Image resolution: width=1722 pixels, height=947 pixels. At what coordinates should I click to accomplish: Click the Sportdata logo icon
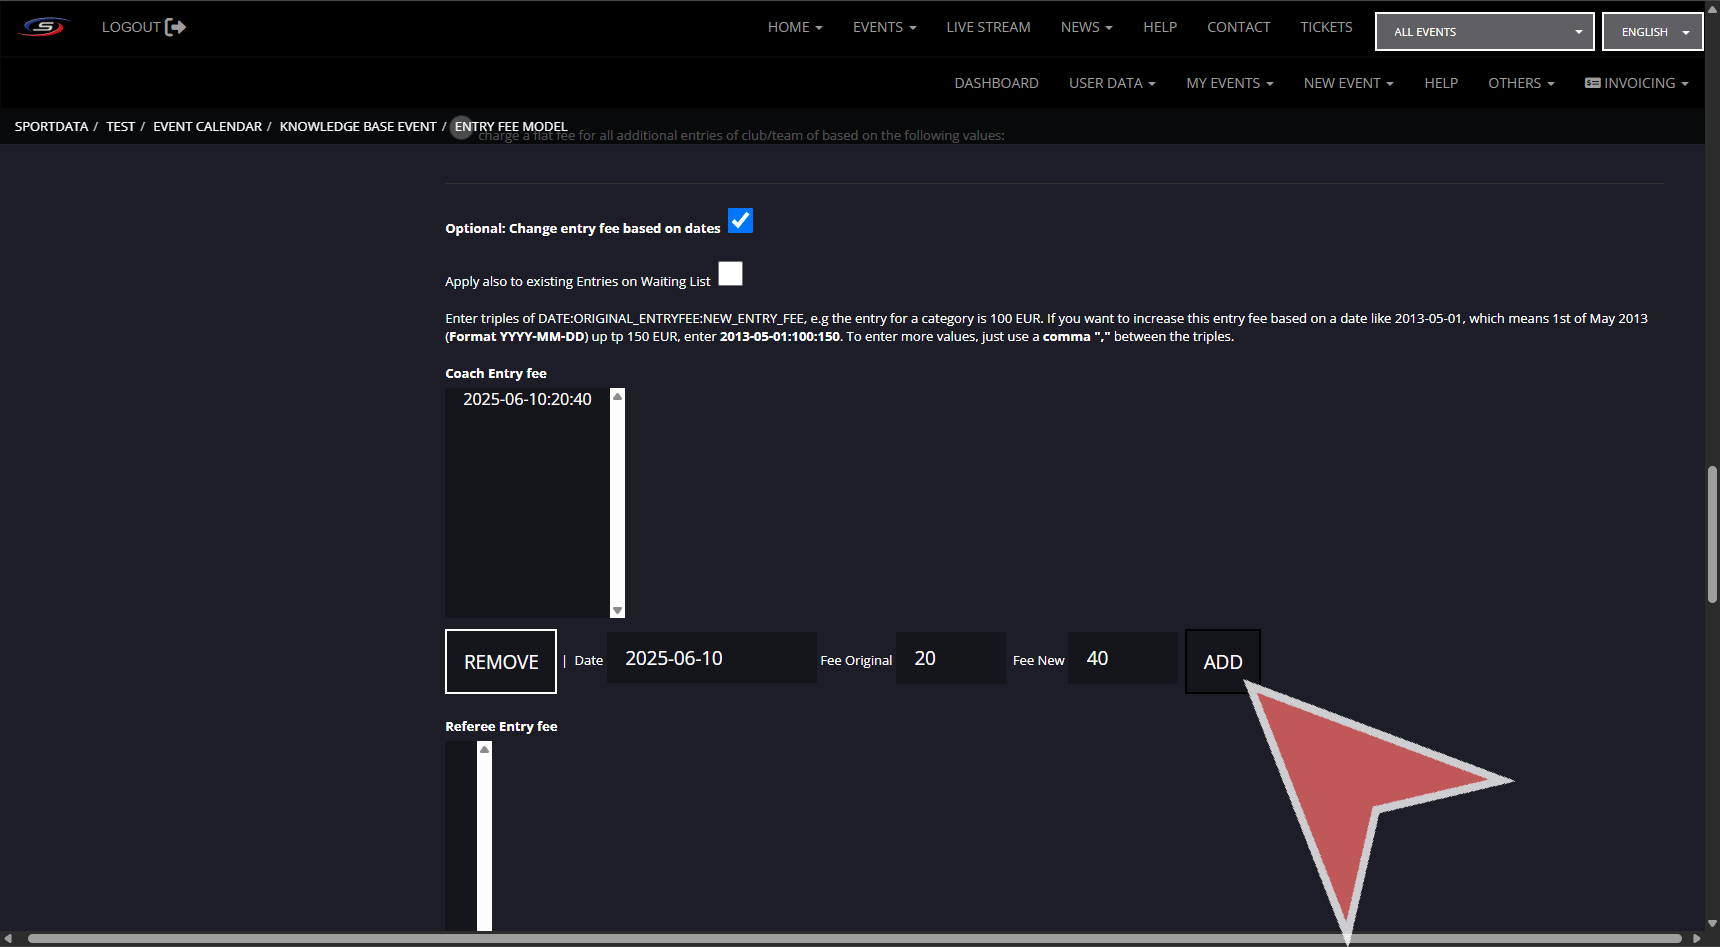[44, 27]
